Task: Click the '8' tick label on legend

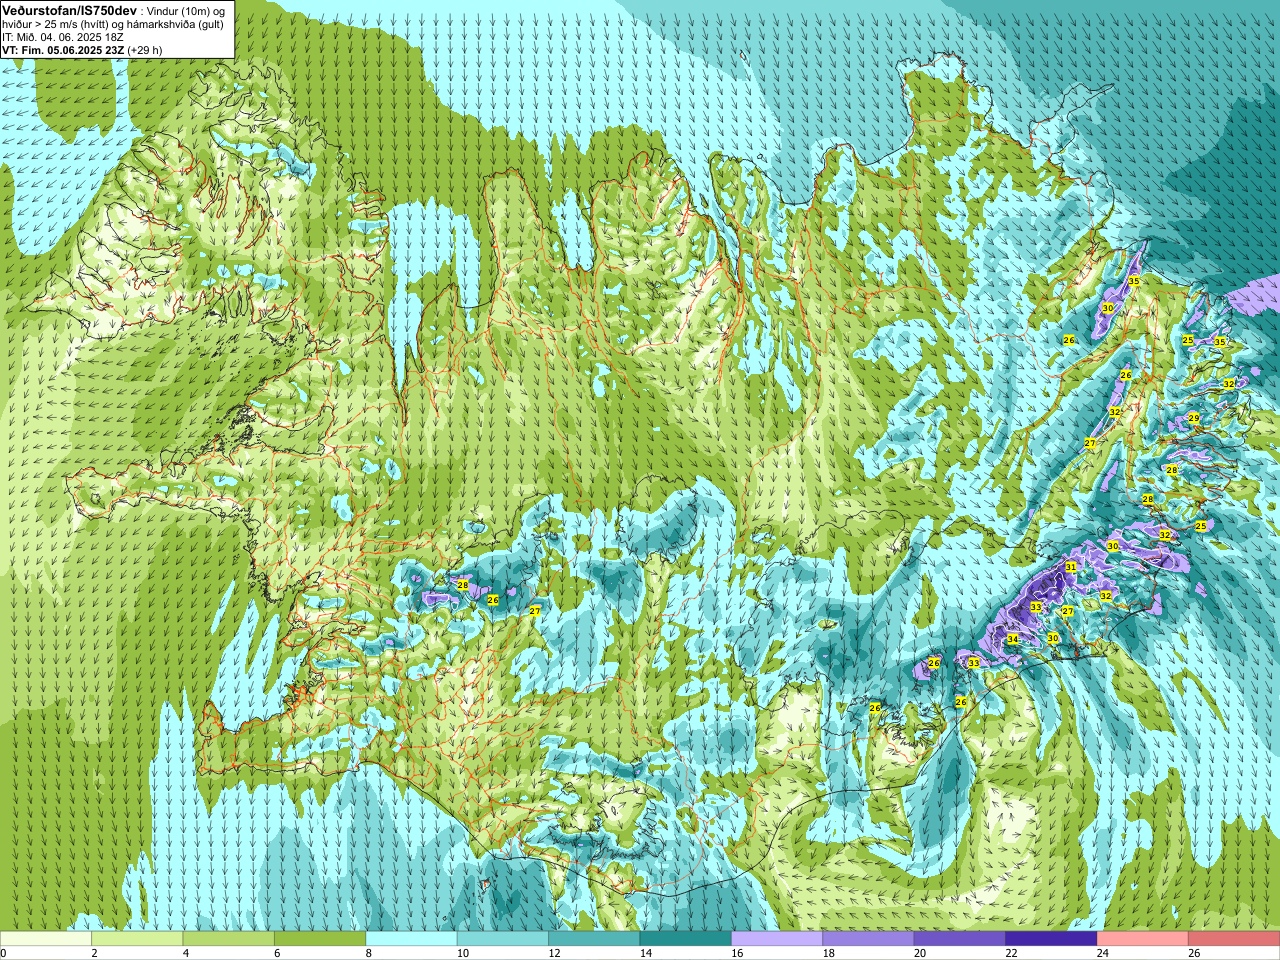Action: coord(369,953)
